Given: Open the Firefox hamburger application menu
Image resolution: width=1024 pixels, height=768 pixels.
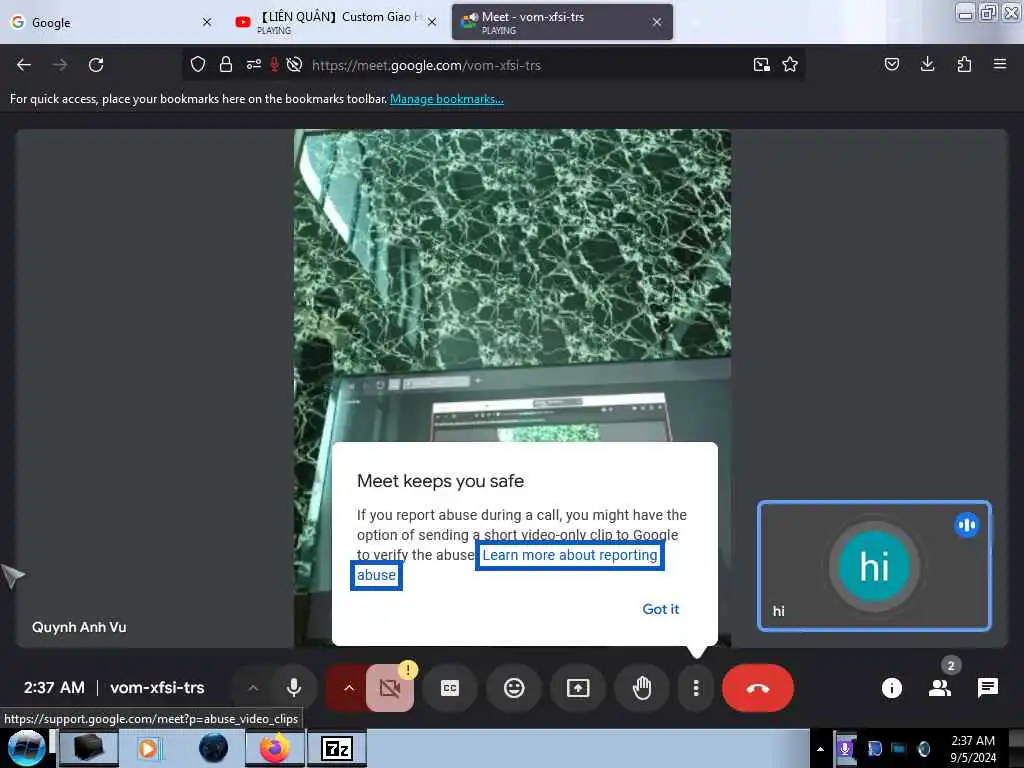Looking at the screenshot, I should coord(1000,65).
